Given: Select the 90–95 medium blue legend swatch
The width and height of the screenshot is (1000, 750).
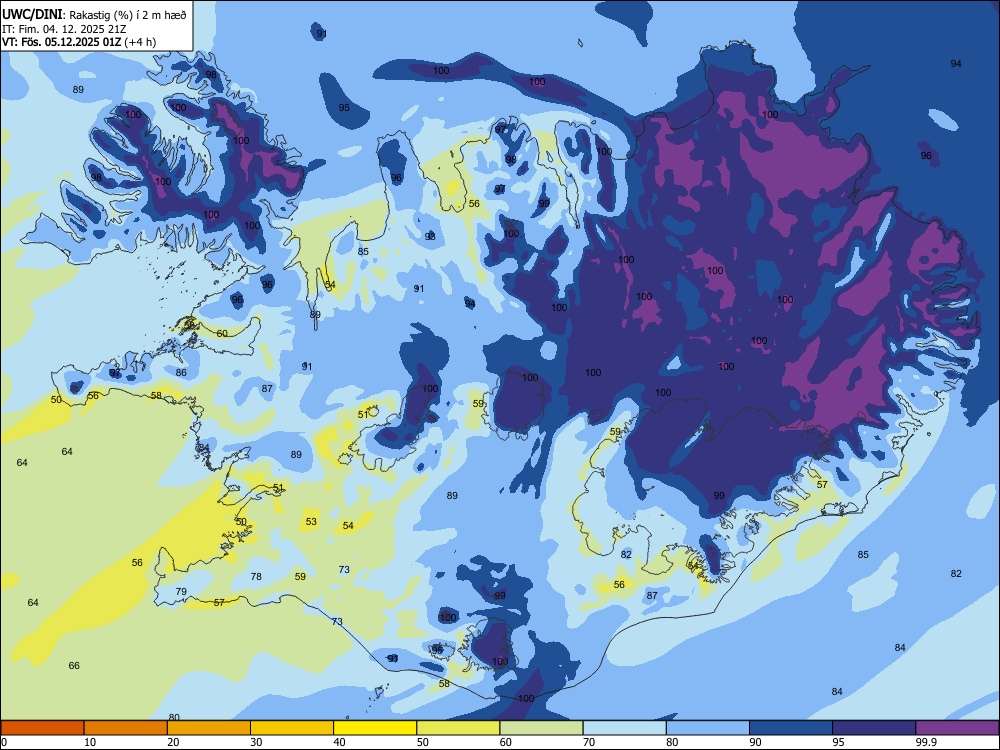Looking at the screenshot, I should pos(791,728).
